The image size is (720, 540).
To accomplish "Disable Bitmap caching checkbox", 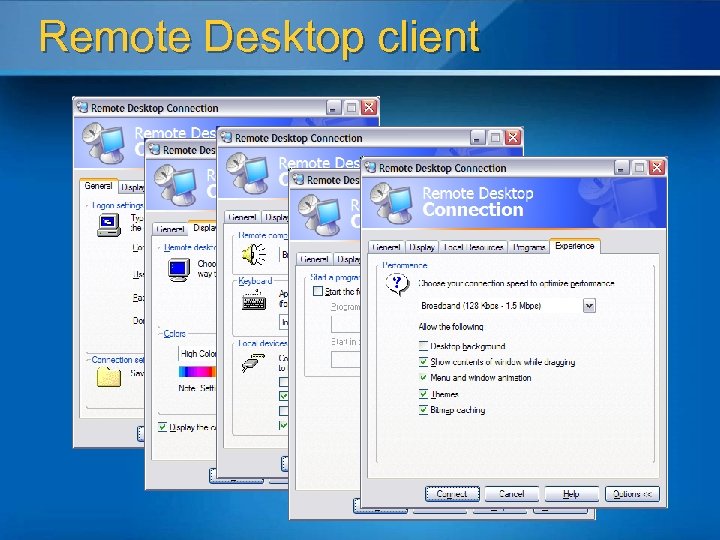I will (423, 410).
